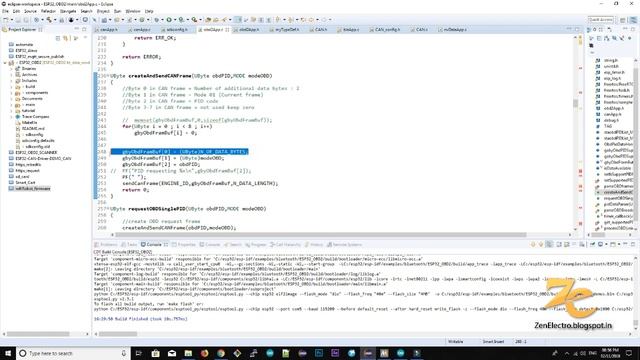
Task: Select the automate project
Action: 24,44
